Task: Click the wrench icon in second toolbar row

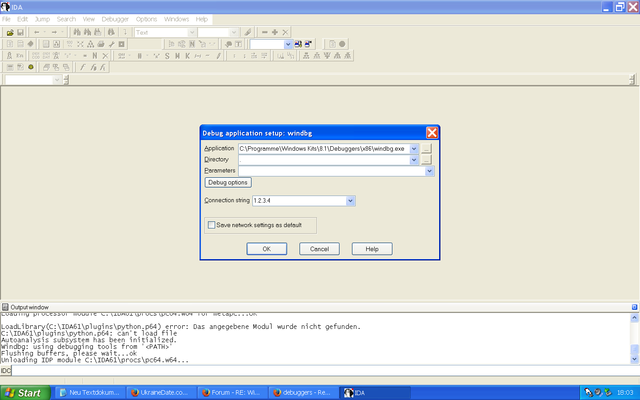Action: pyautogui.click(x=111, y=44)
